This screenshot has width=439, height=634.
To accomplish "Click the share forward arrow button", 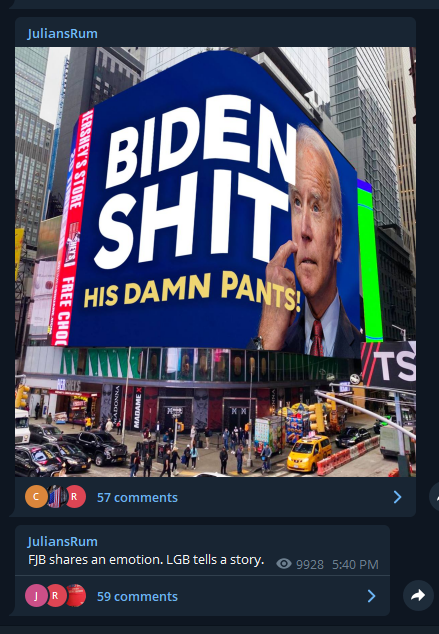I will pyautogui.click(x=418, y=595).
